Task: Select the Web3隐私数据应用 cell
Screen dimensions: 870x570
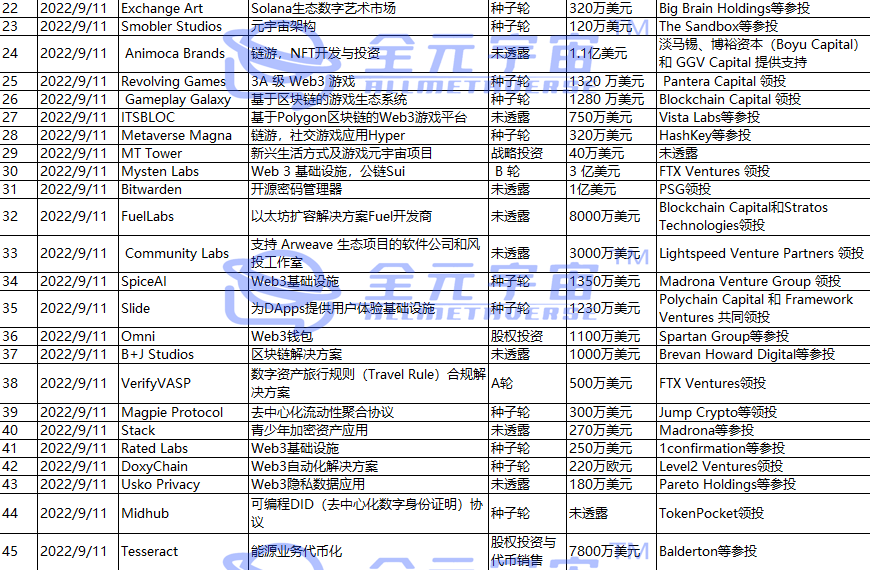Action: (368, 485)
